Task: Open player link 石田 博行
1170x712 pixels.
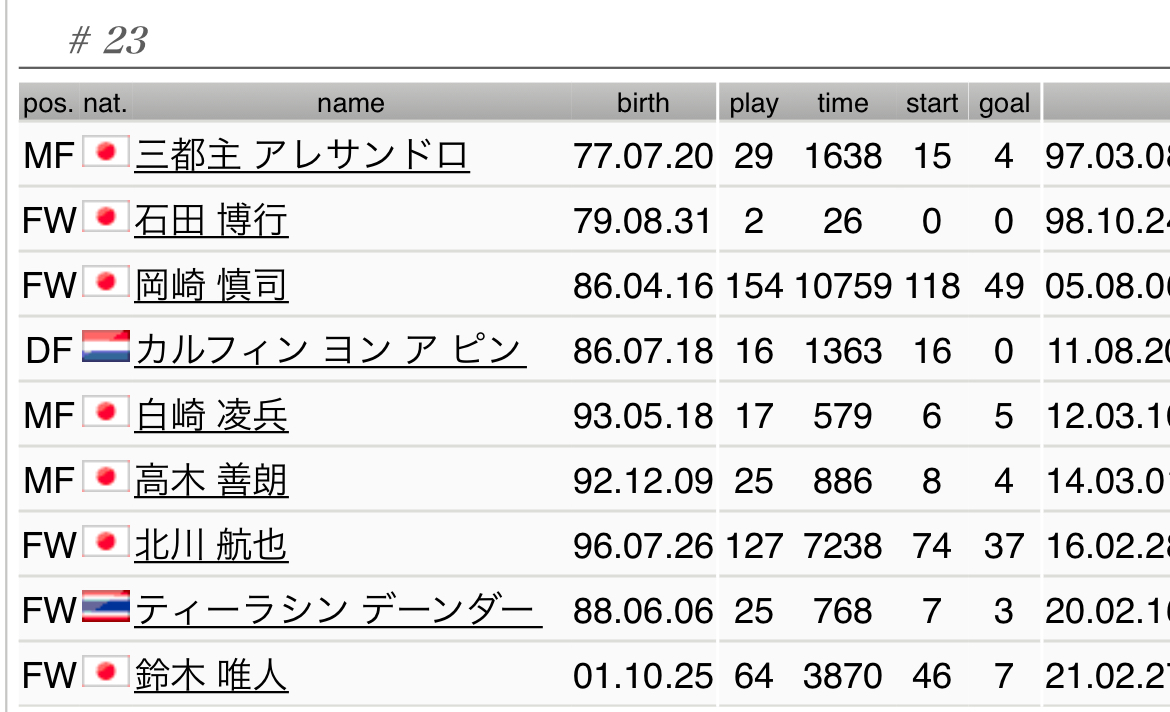Action: (x=211, y=220)
